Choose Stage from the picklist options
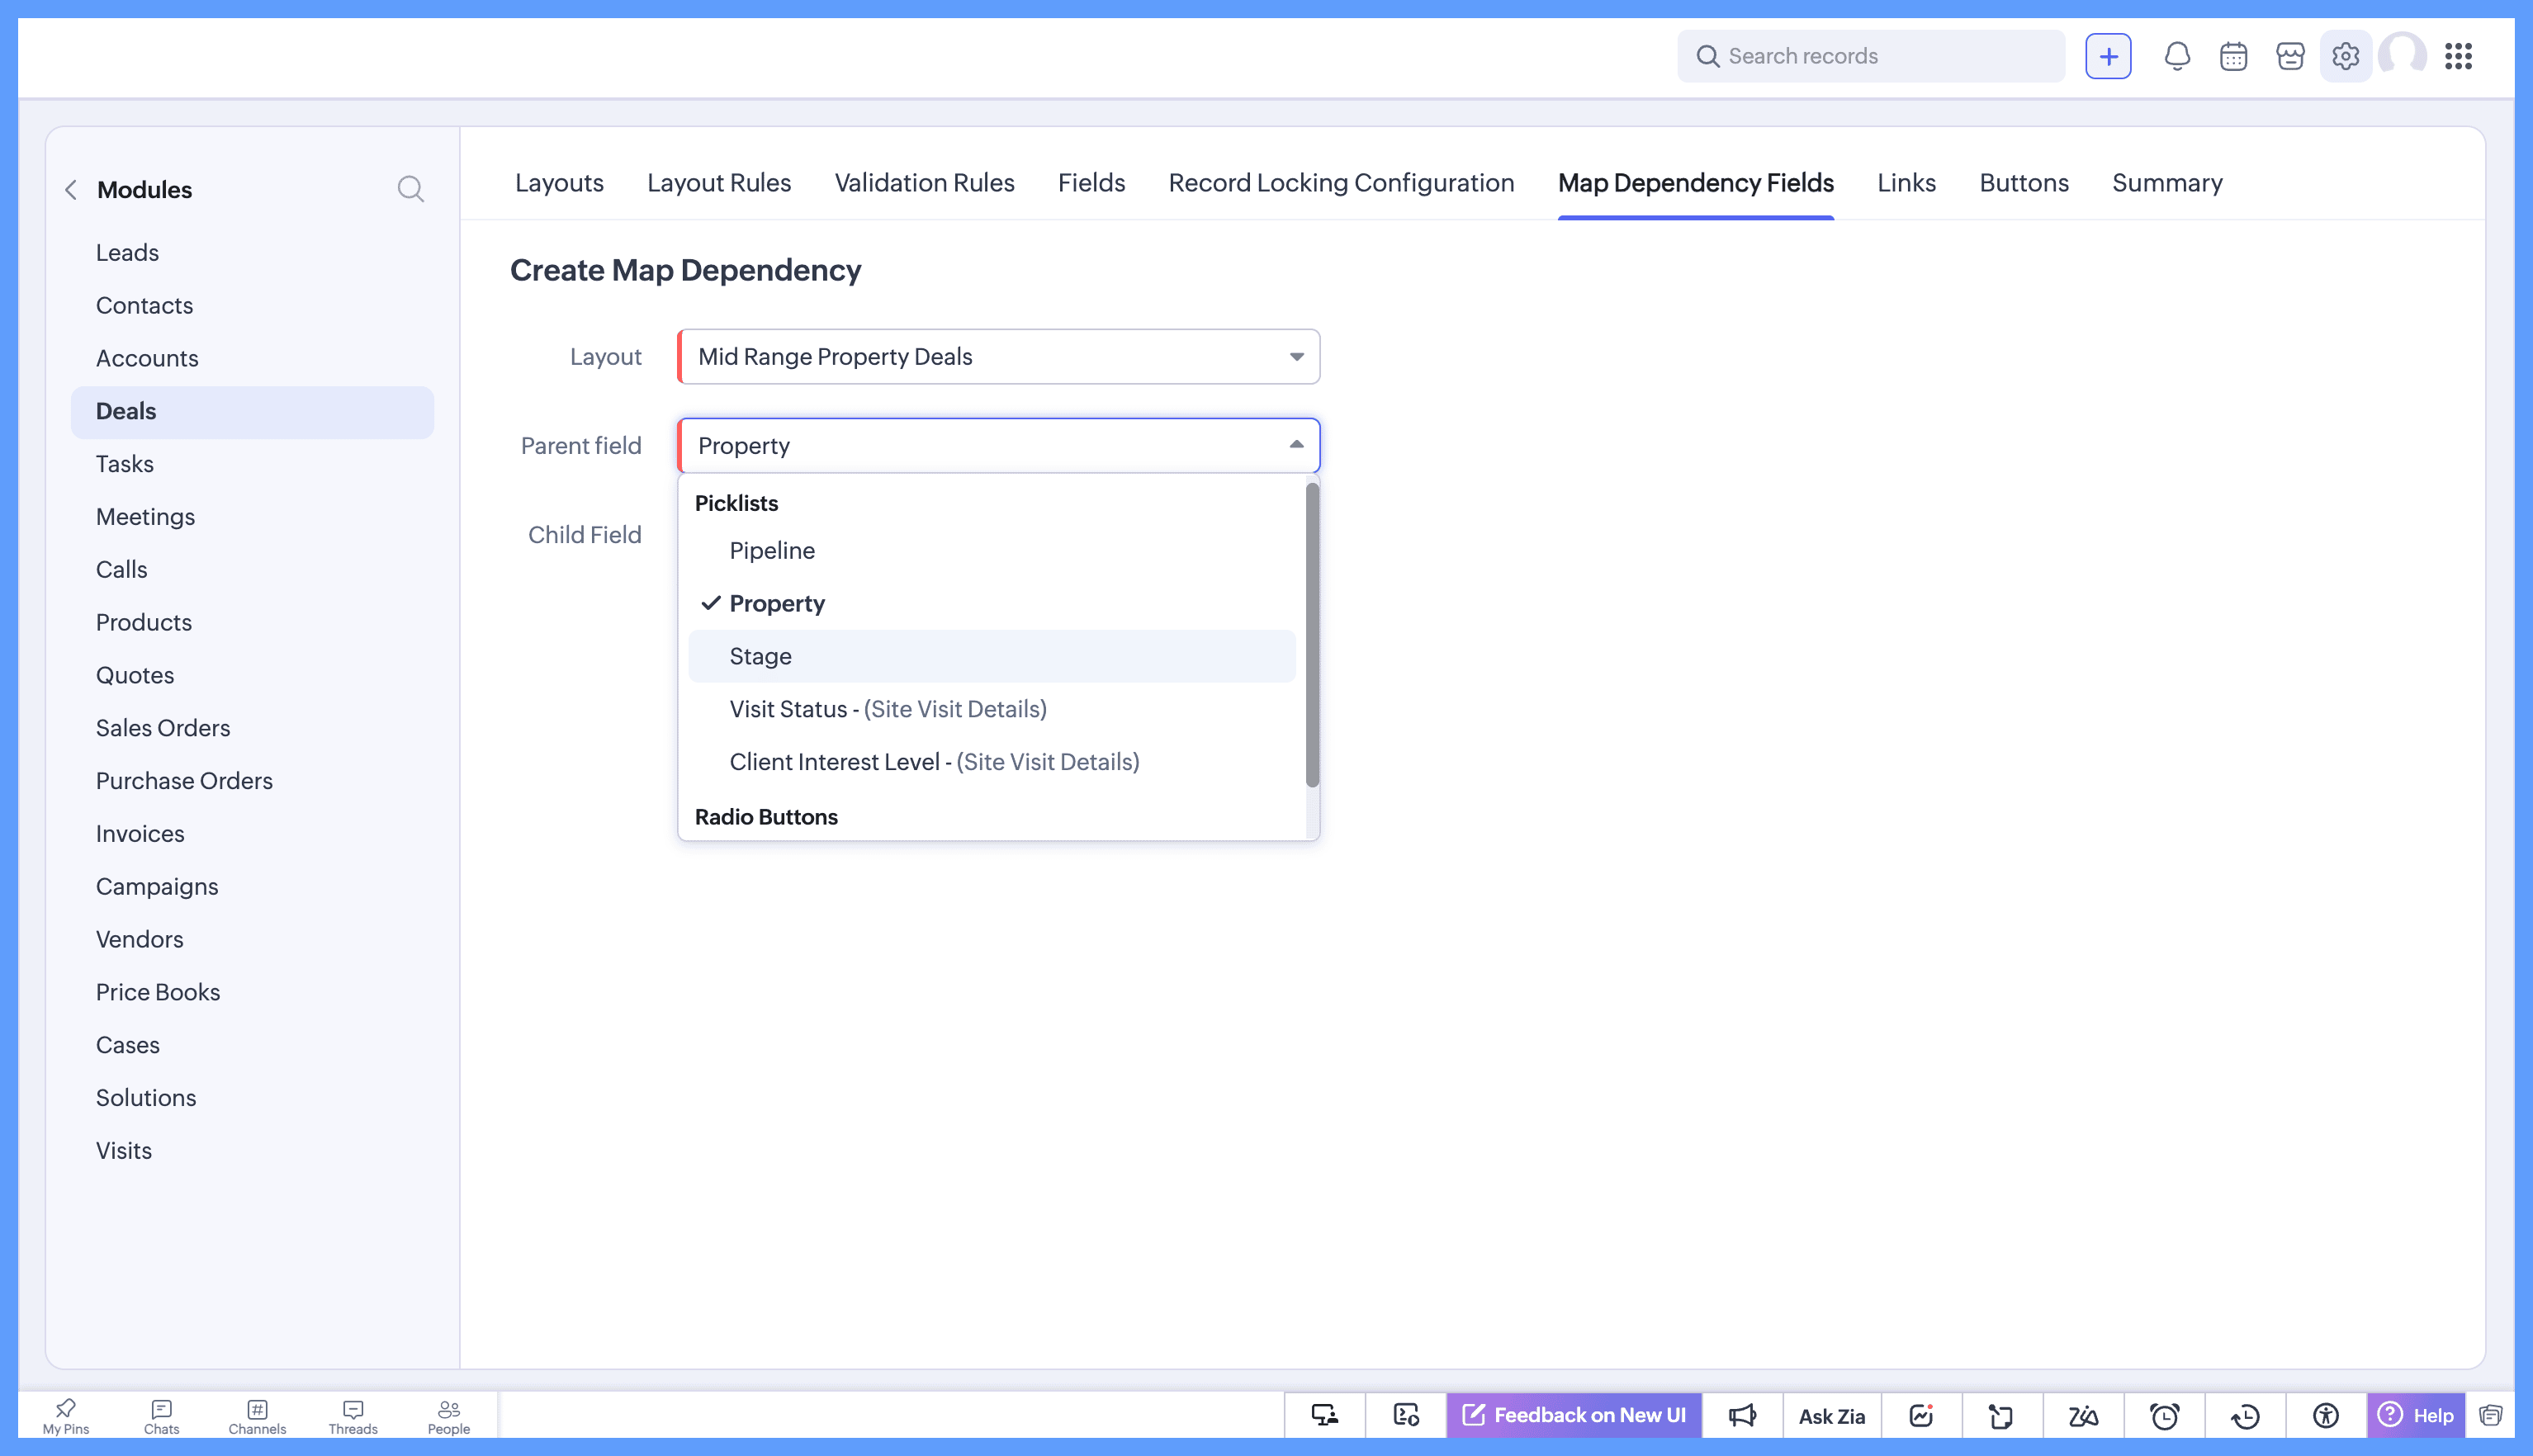This screenshot has height=1456, width=2533. point(760,656)
